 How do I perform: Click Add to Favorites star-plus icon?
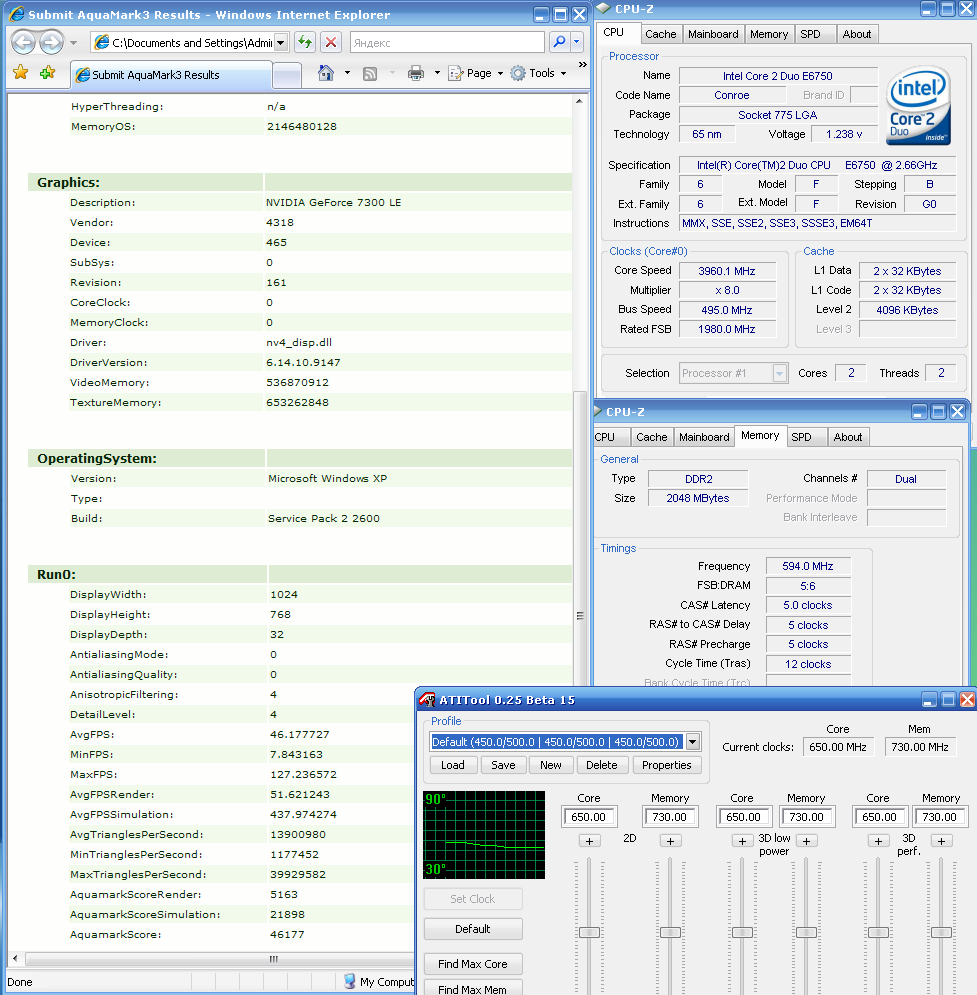[x=48, y=73]
